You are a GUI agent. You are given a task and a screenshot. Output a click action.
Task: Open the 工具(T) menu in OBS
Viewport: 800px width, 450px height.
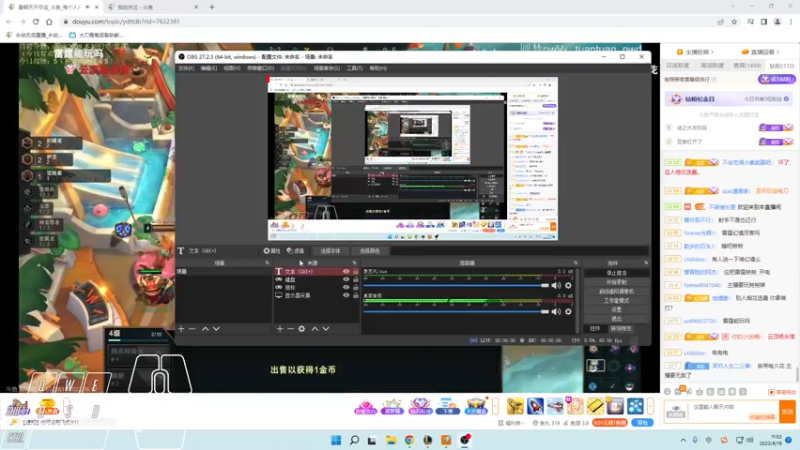click(355, 68)
